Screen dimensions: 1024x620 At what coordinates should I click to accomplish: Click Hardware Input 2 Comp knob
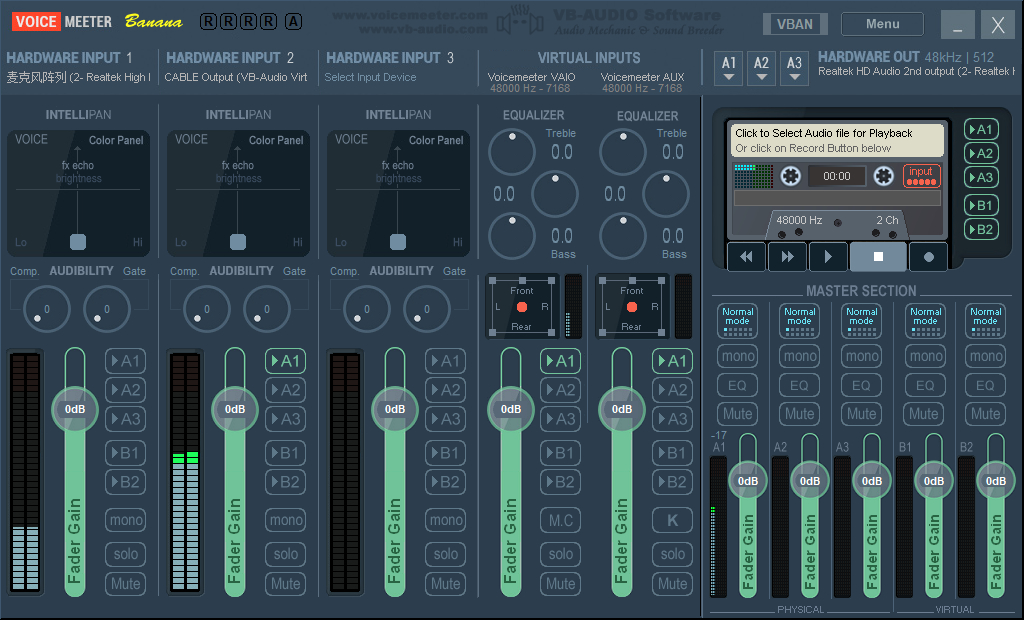coord(206,309)
